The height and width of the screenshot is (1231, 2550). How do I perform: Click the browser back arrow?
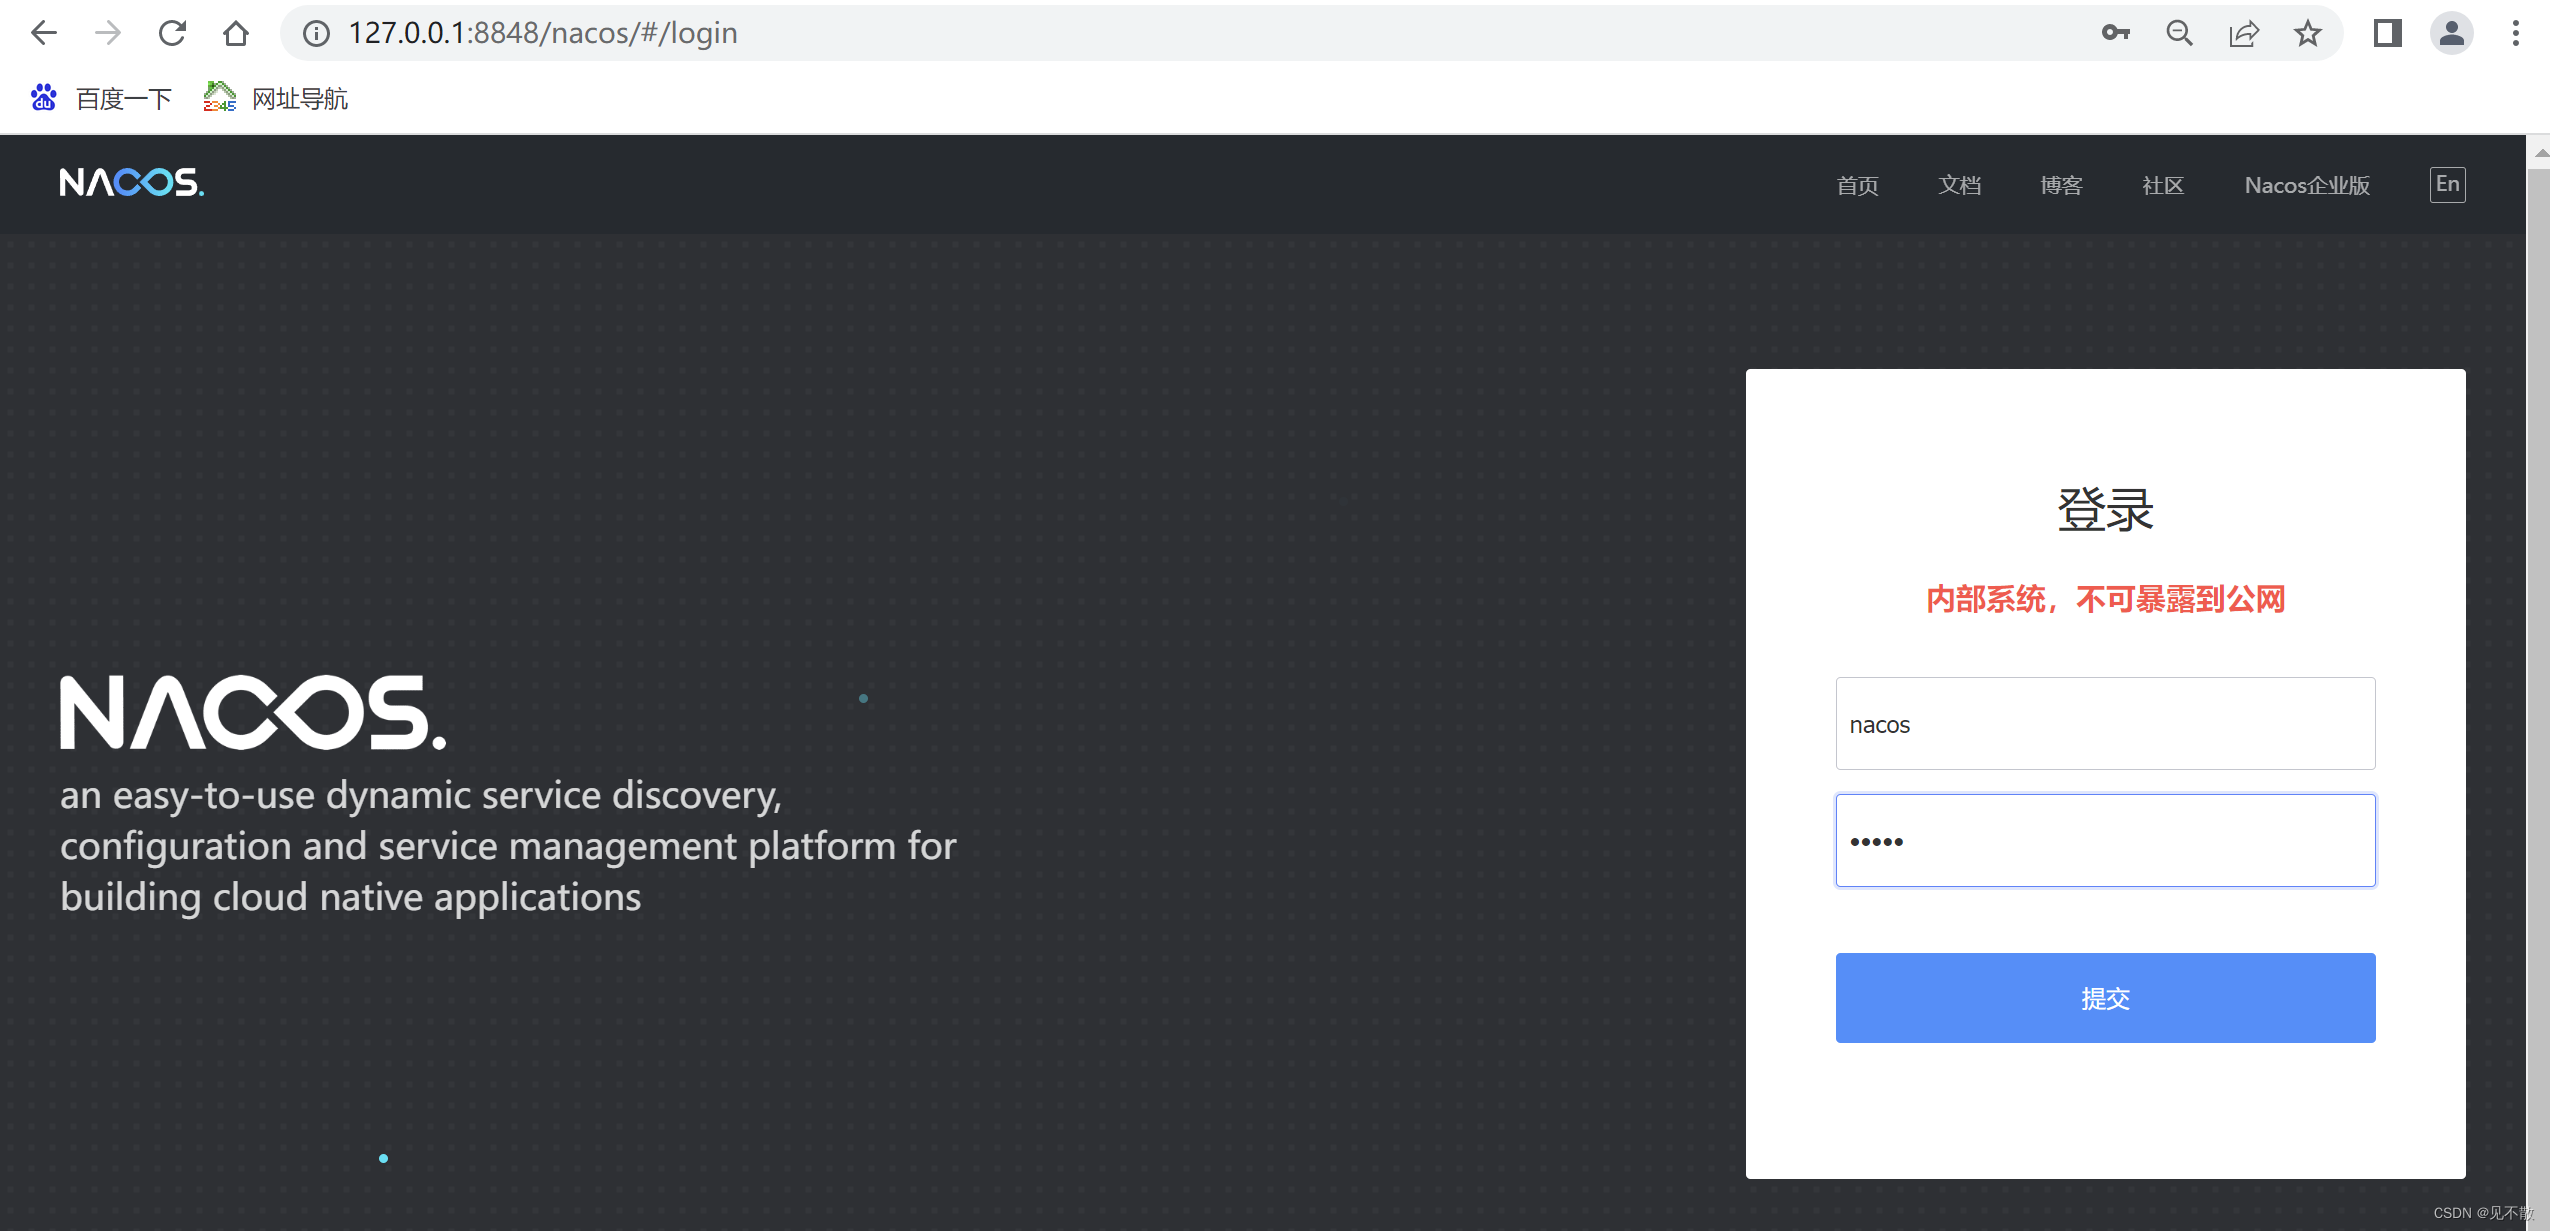[44, 33]
